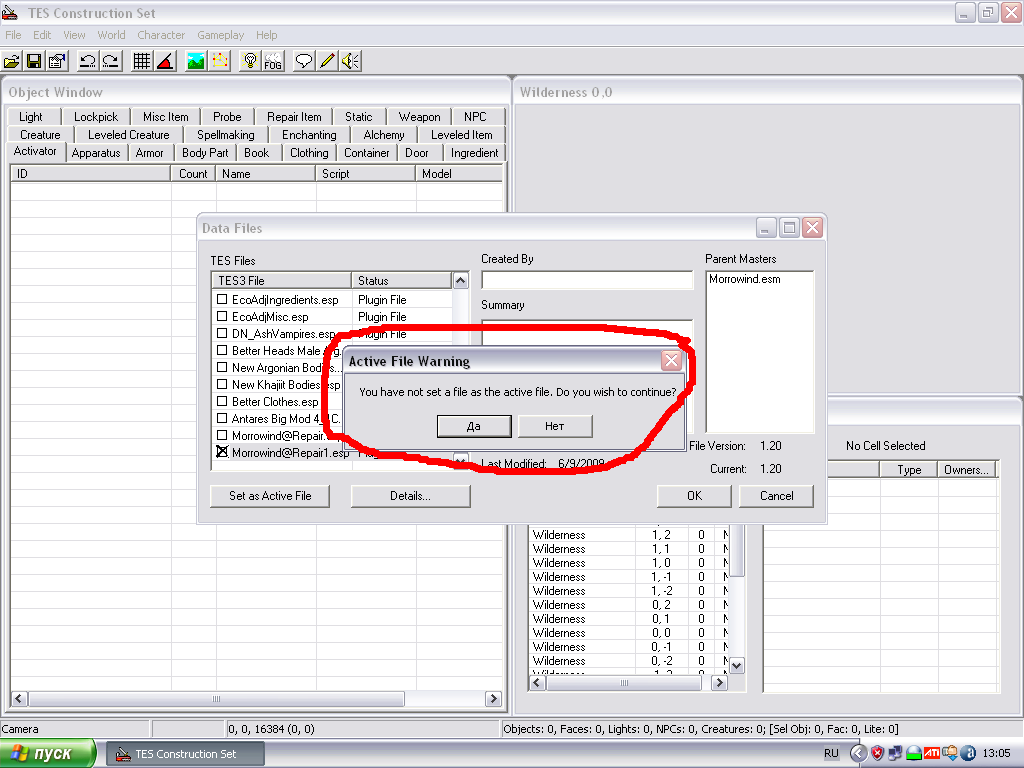Open the File menu
Image resolution: width=1024 pixels, height=768 pixels.
(13, 35)
